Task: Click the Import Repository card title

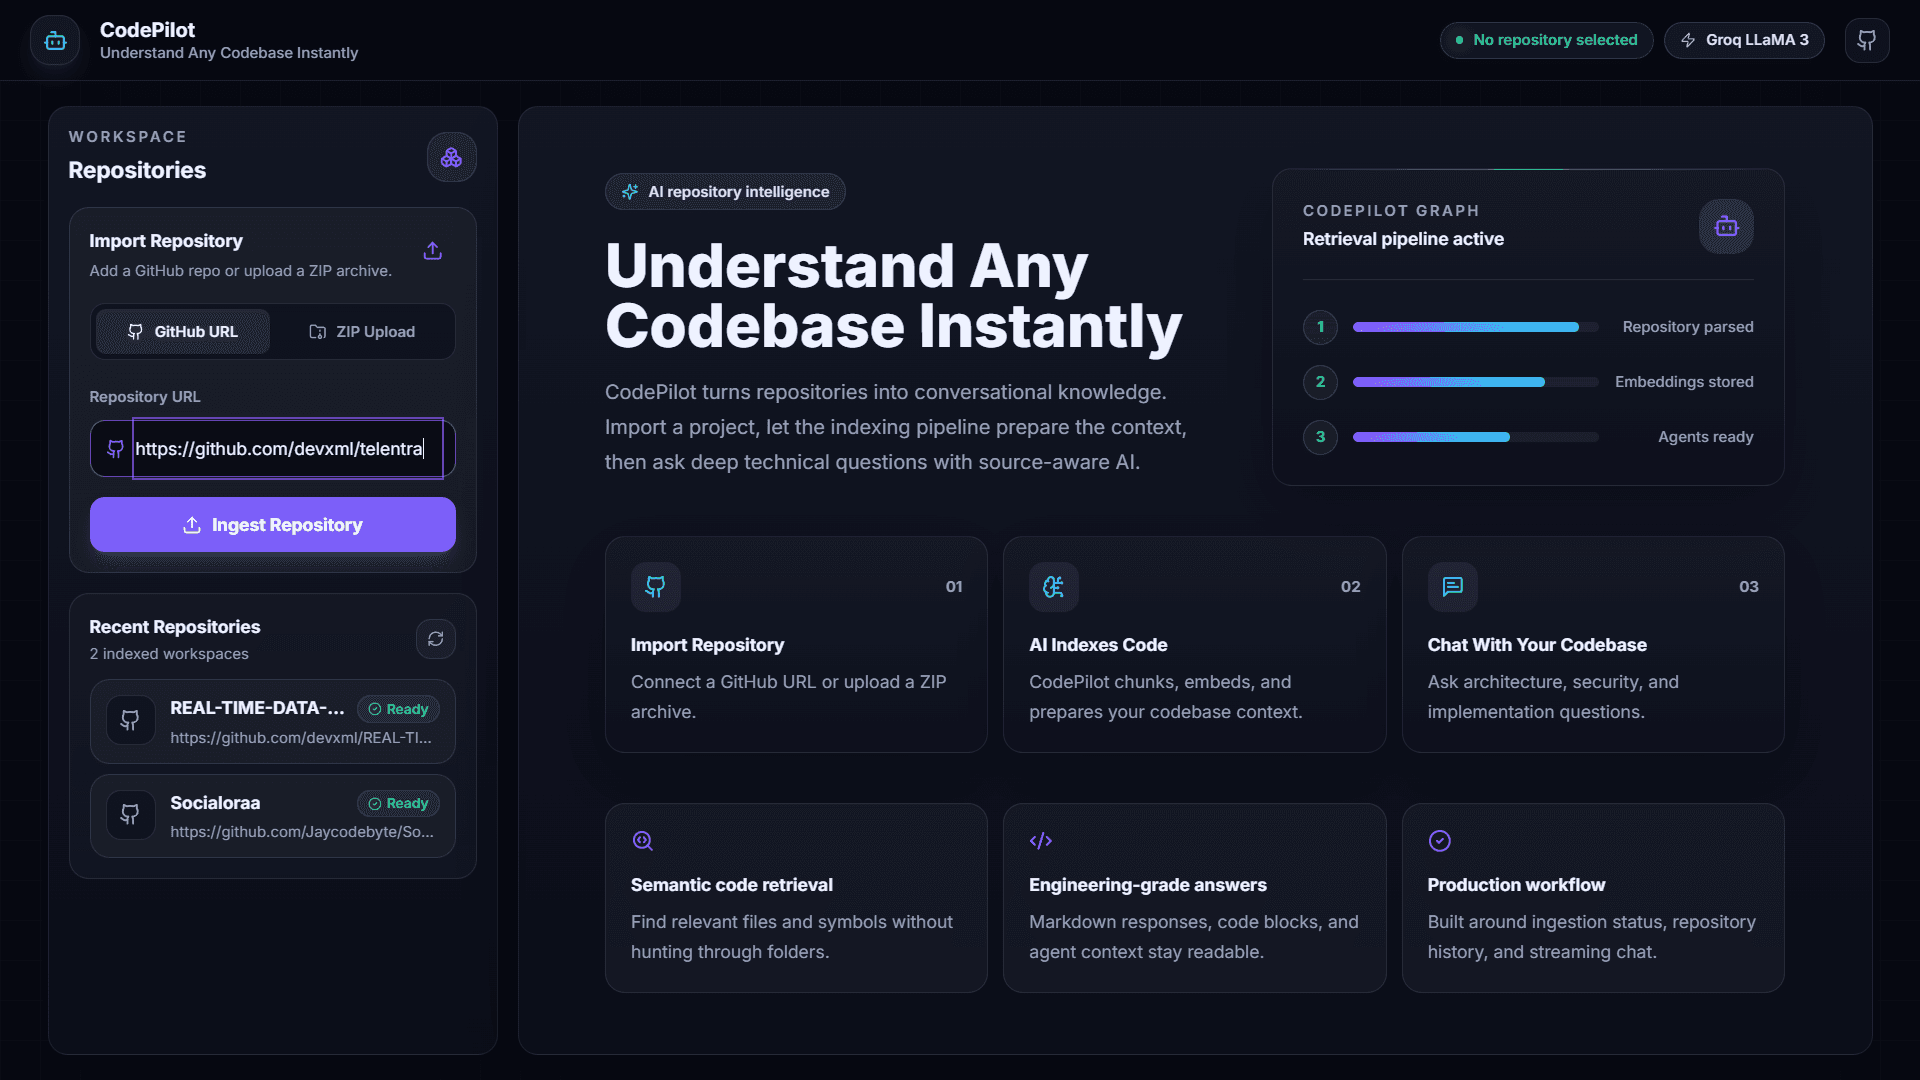Action: click(x=707, y=645)
